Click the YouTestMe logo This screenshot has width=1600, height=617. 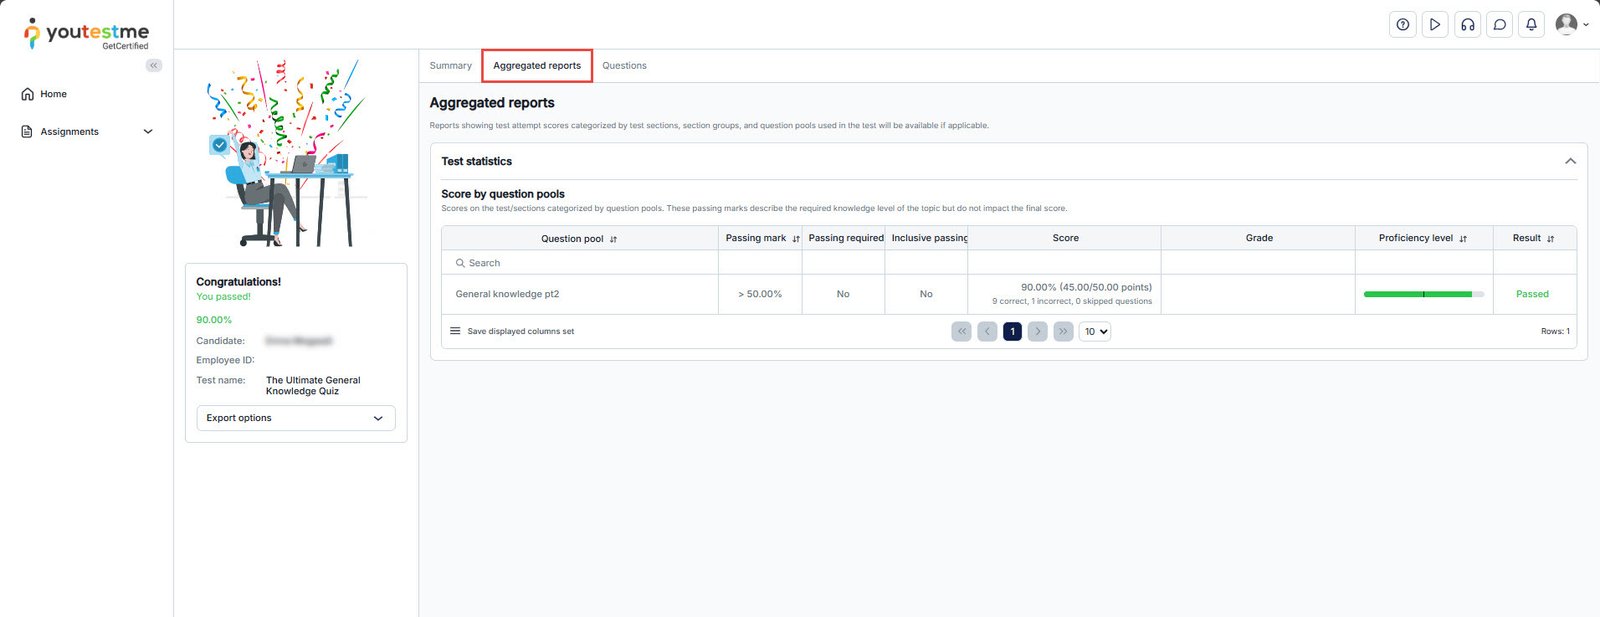tap(87, 34)
